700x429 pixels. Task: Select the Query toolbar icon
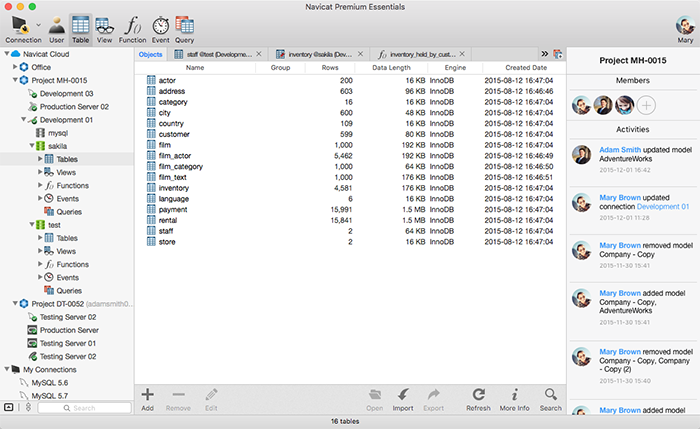pyautogui.click(x=184, y=29)
